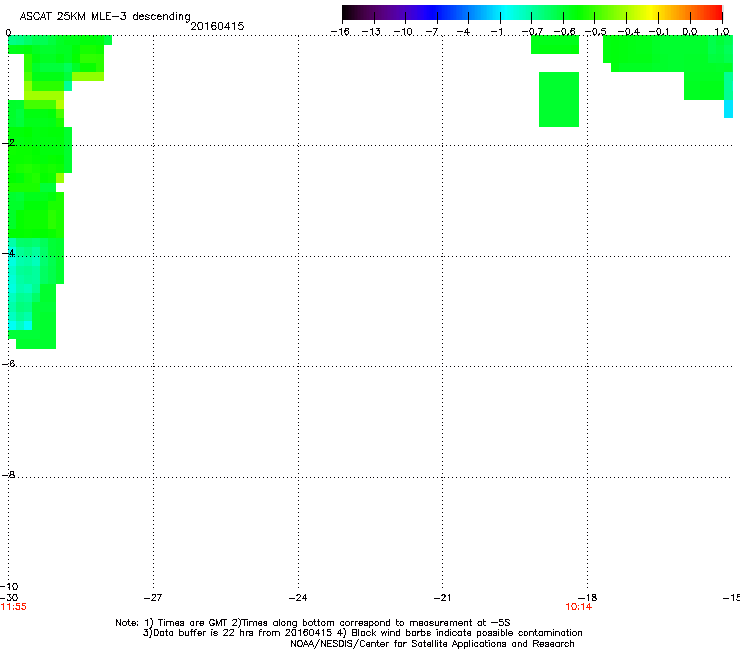
Task: Click the -21 longitude axis label
Action: (442, 597)
